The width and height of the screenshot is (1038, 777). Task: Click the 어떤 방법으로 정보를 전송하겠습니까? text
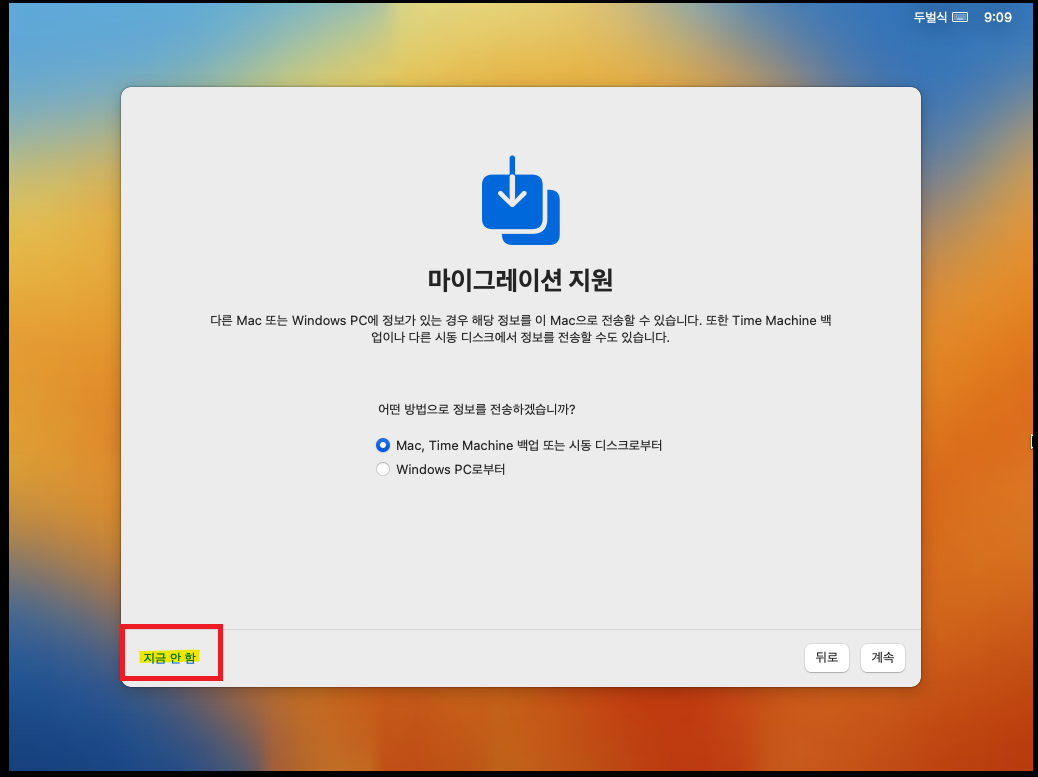pyautogui.click(x=477, y=410)
